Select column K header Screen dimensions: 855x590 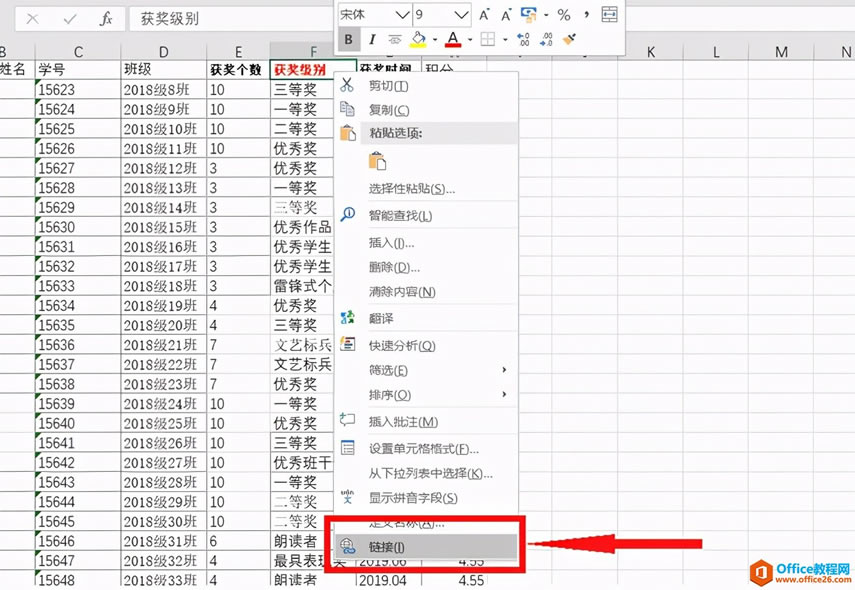click(651, 52)
